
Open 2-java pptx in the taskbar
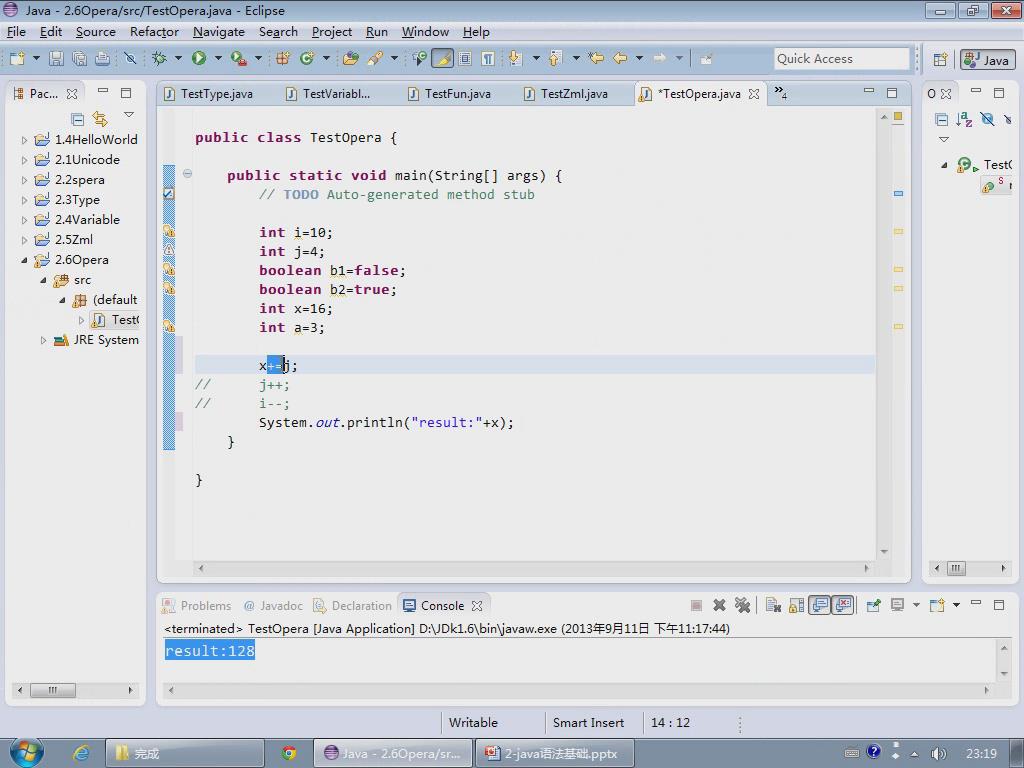(554, 754)
